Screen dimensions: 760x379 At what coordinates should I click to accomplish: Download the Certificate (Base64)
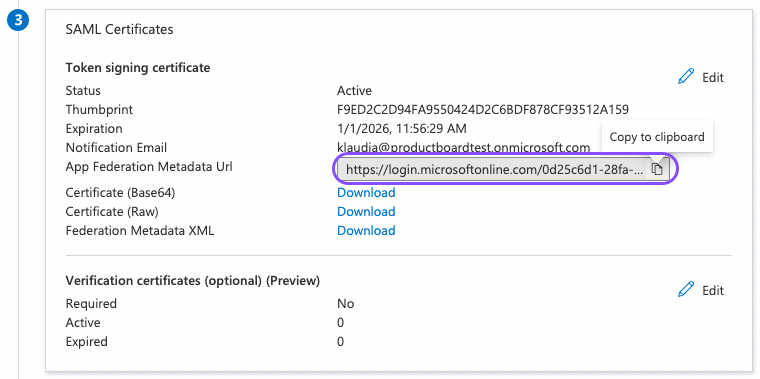[x=366, y=192]
